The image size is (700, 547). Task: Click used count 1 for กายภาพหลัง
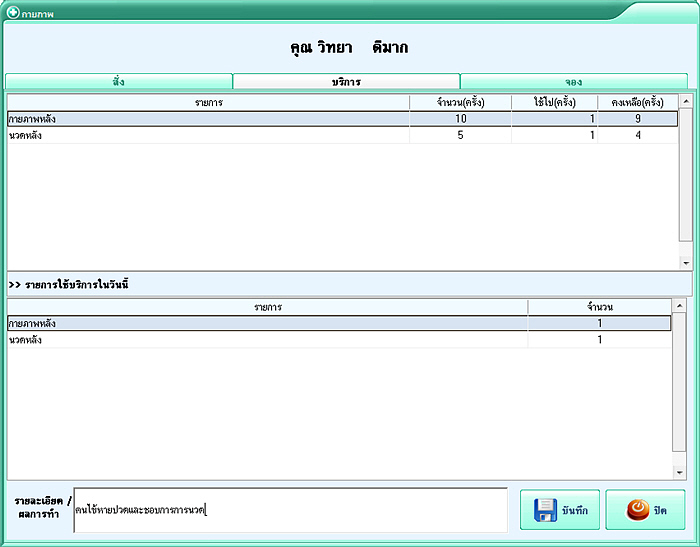tap(554, 119)
